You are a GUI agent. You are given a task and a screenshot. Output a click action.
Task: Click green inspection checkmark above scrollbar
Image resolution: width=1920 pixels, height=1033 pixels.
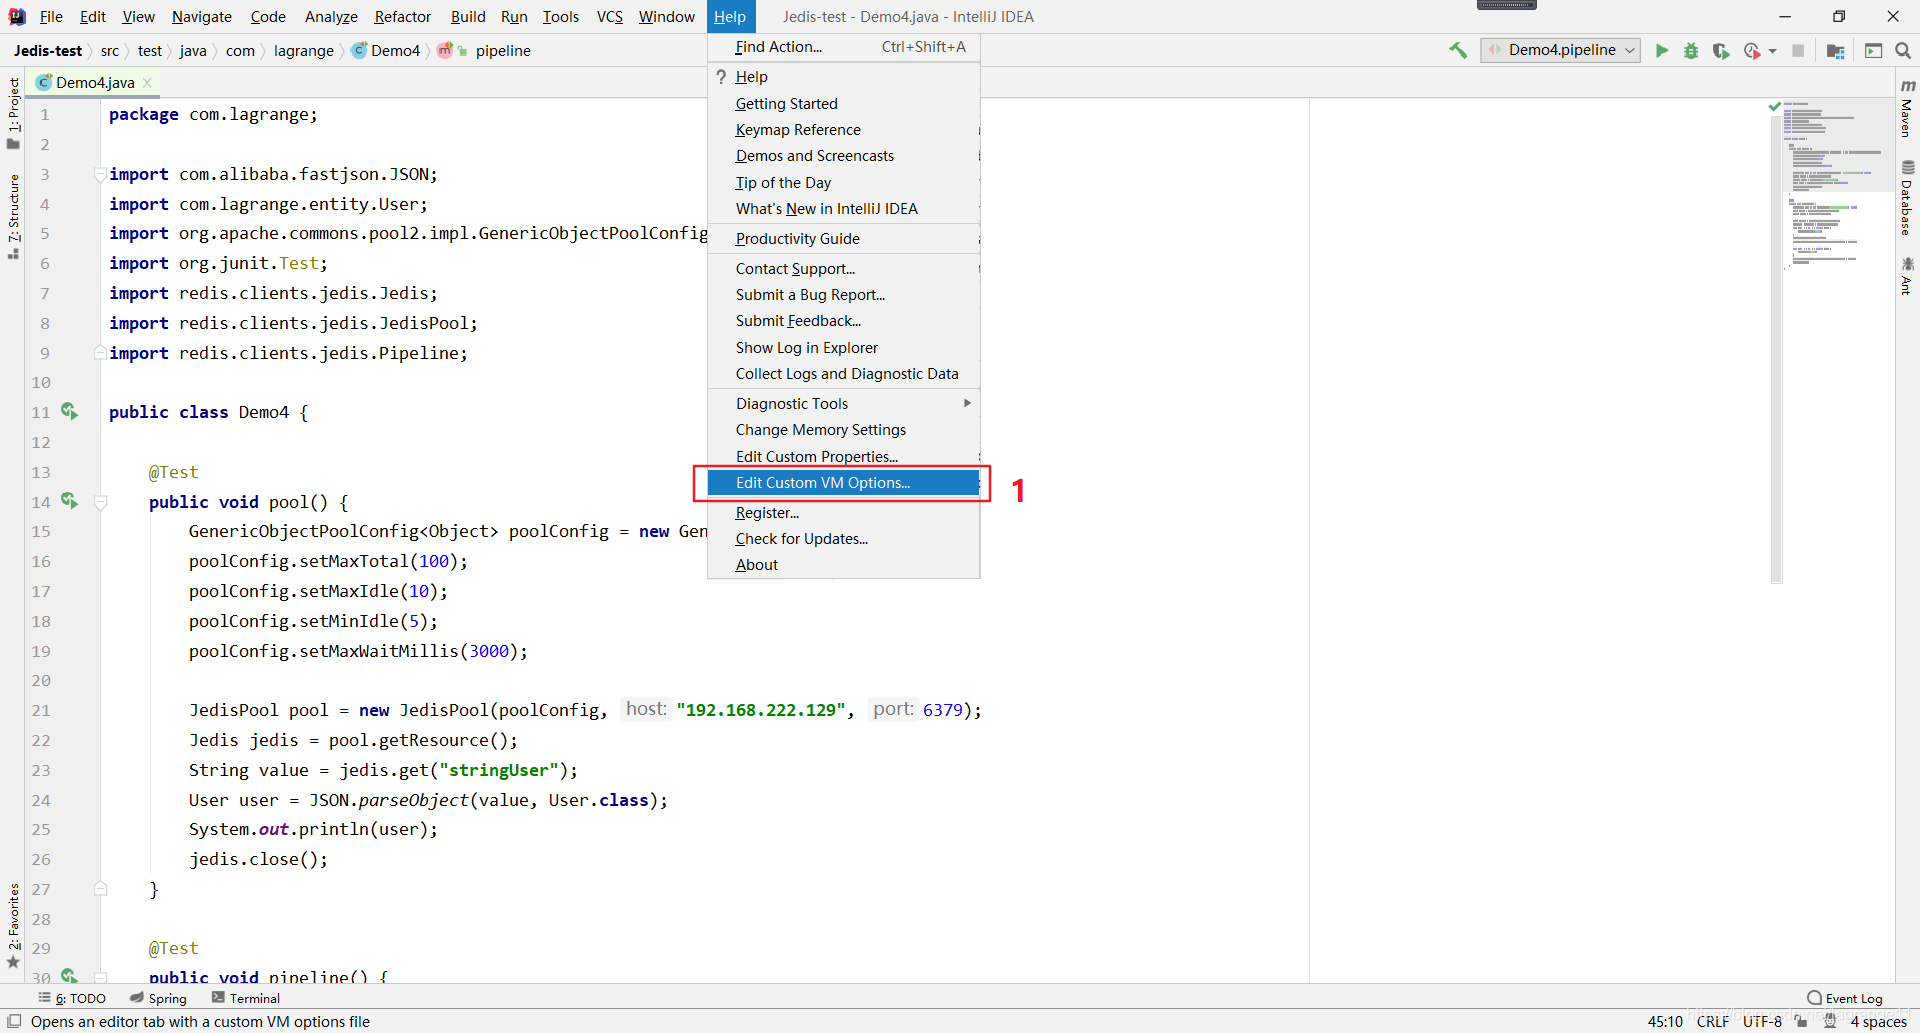(1774, 106)
